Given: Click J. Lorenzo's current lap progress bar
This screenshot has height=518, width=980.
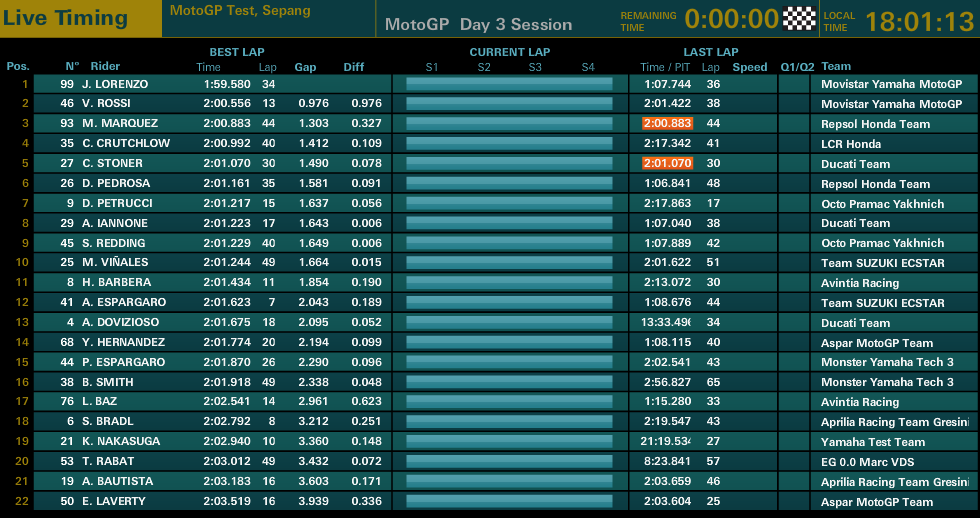Looking at the screenshot, I should 509,84.
